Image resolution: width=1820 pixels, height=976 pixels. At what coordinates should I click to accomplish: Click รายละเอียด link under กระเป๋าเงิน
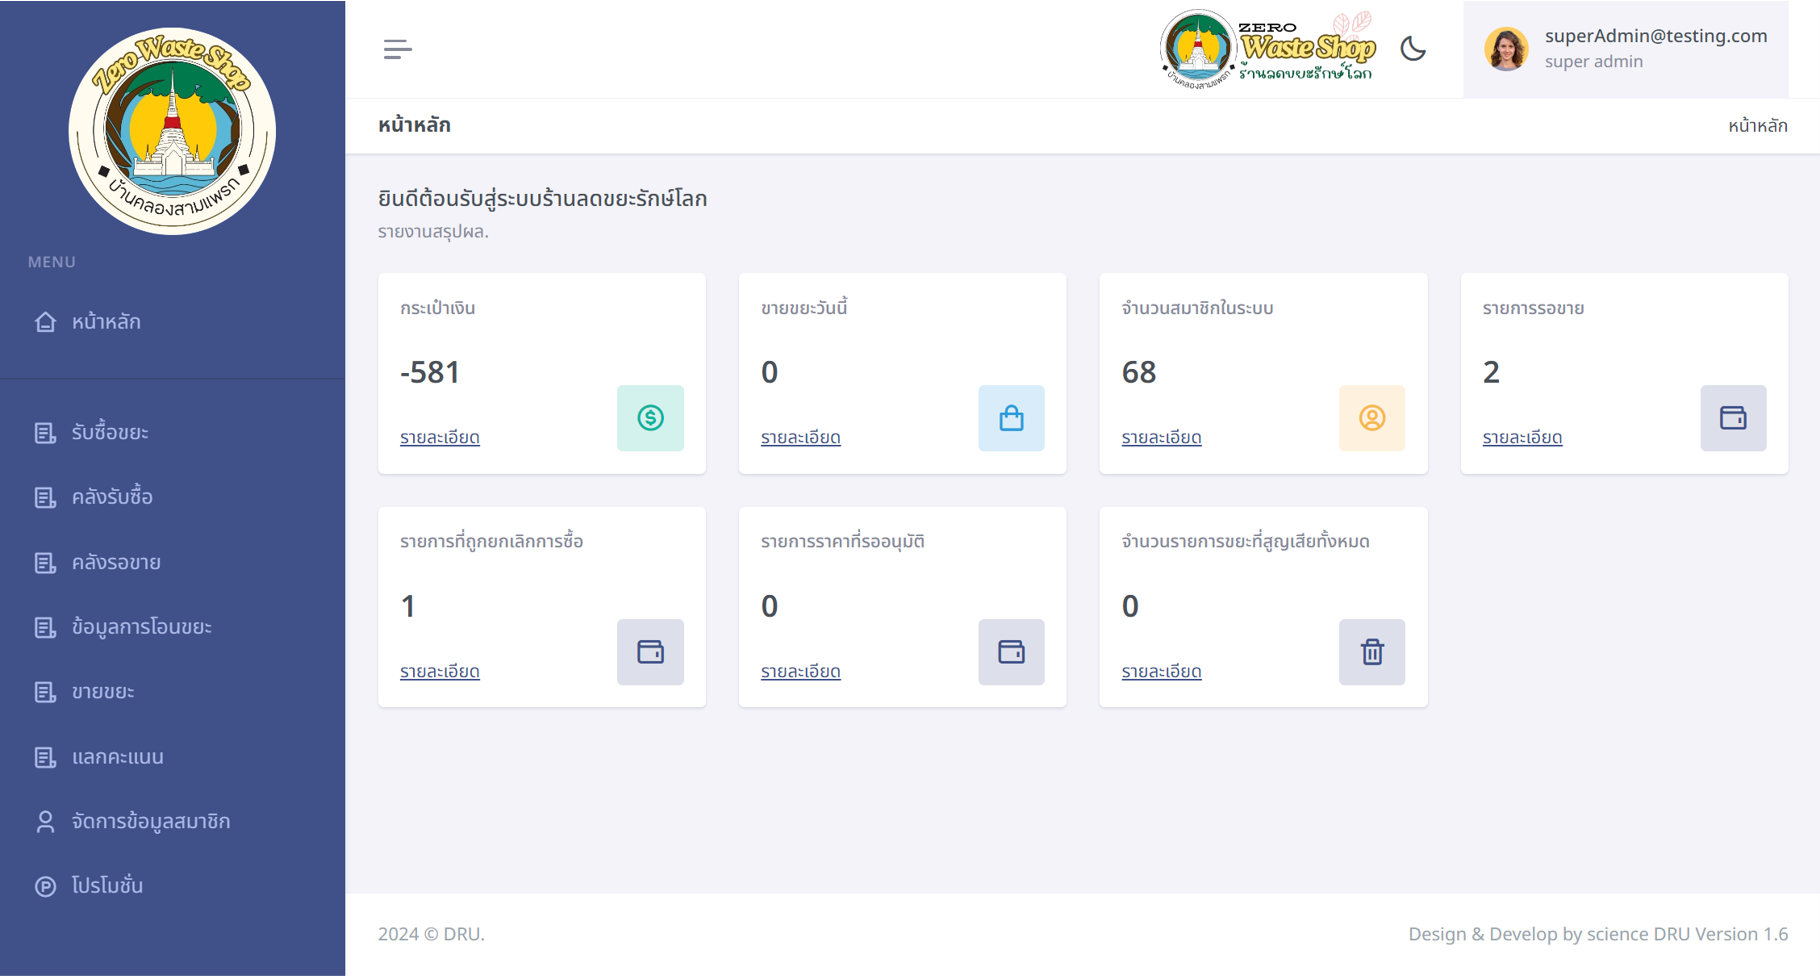tap(440, 437)
